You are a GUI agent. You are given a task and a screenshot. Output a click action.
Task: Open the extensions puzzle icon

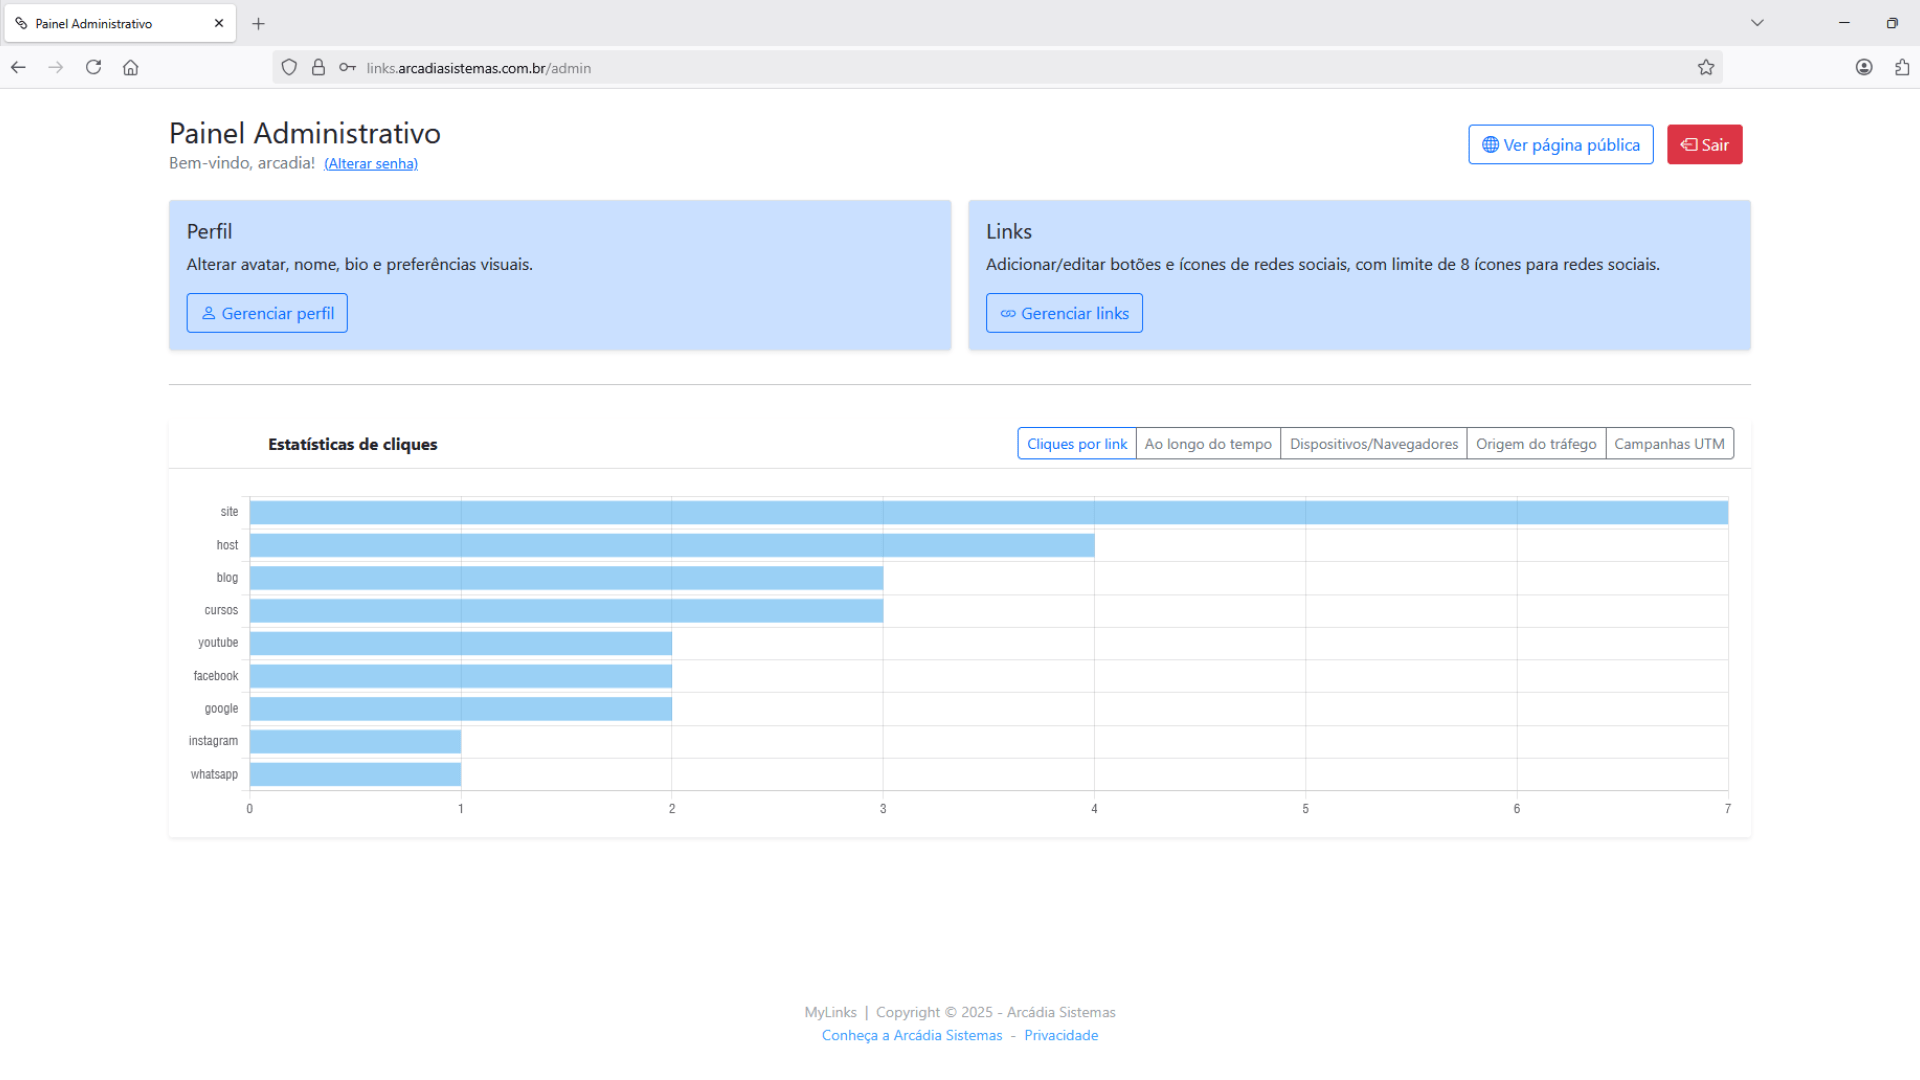pos(1901,67)
